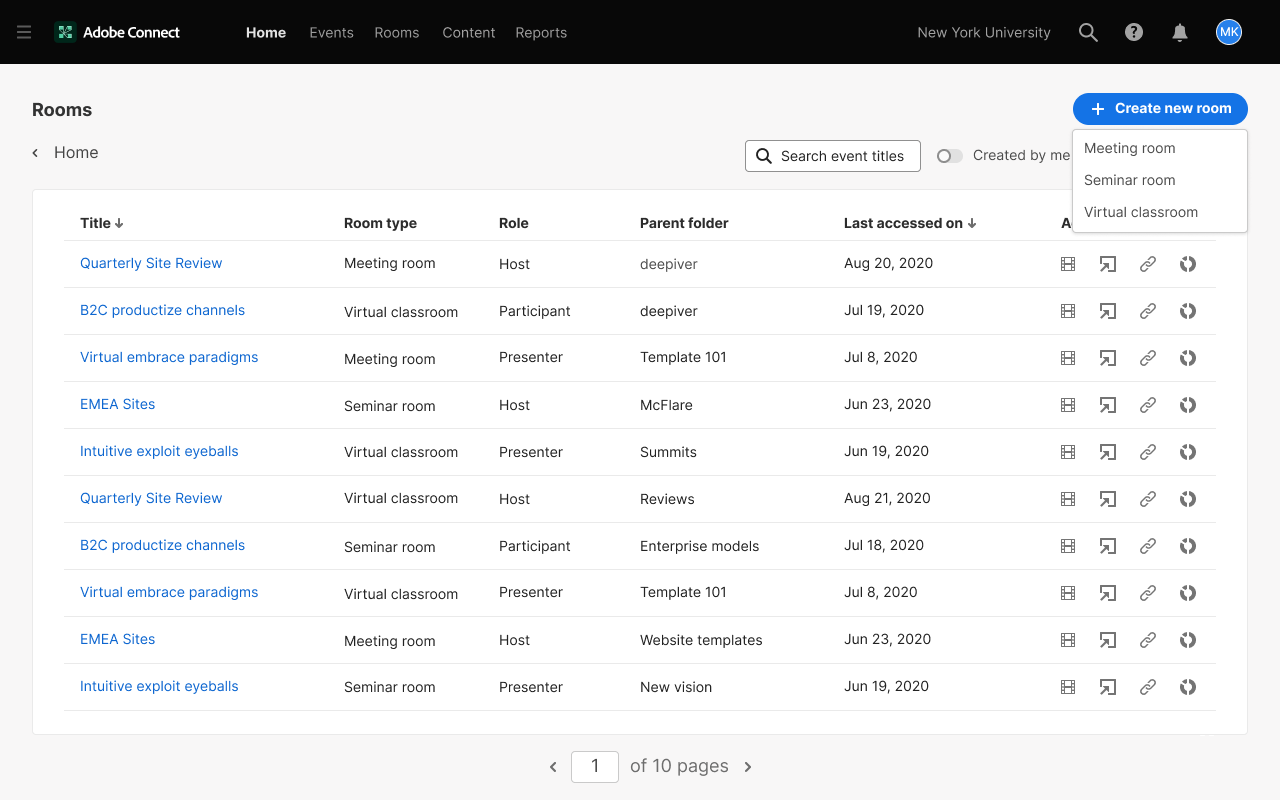Launch B2C productize channels in Enterprise models folder
Screen dimensions: 1280x800
coord(1108,546)
